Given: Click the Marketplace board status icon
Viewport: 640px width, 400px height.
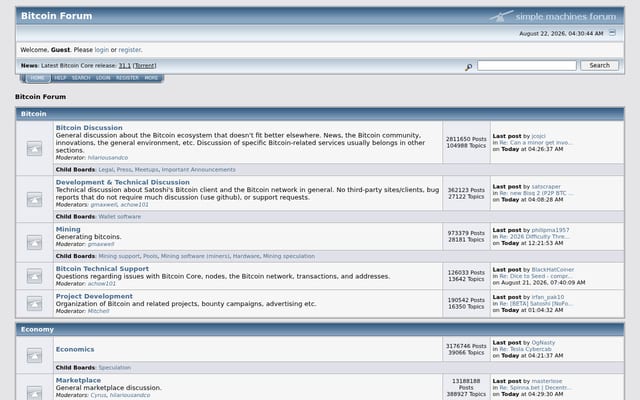Looking at the screenshot, I should click(x=34, y=393).
